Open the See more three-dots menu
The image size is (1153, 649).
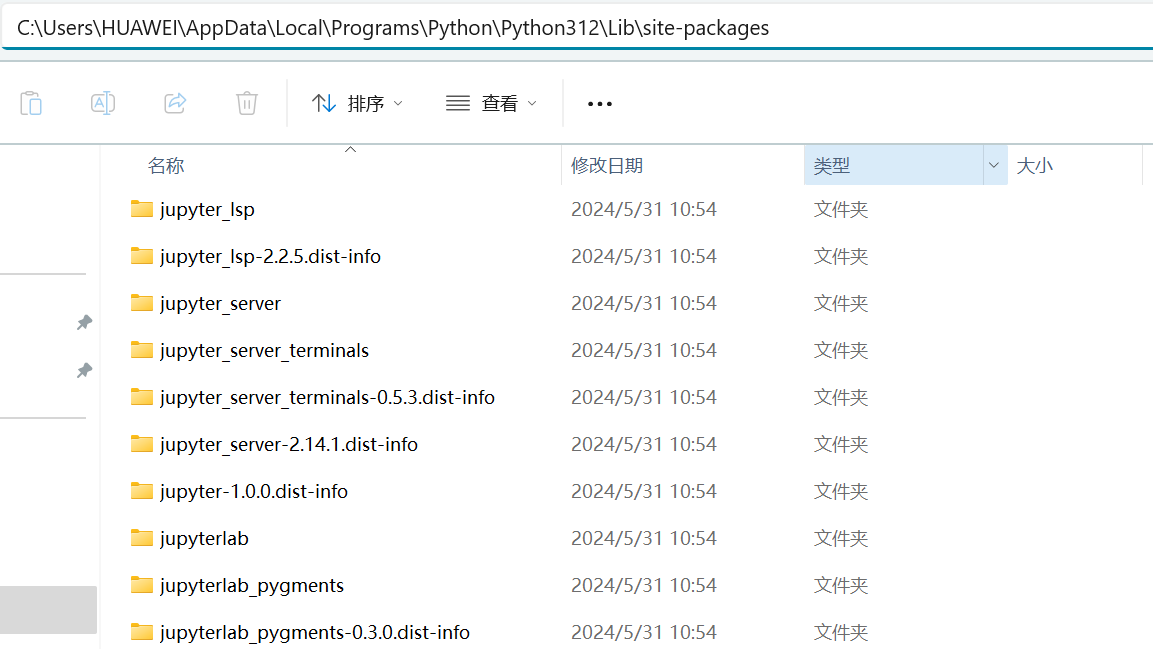pos(600,104)
